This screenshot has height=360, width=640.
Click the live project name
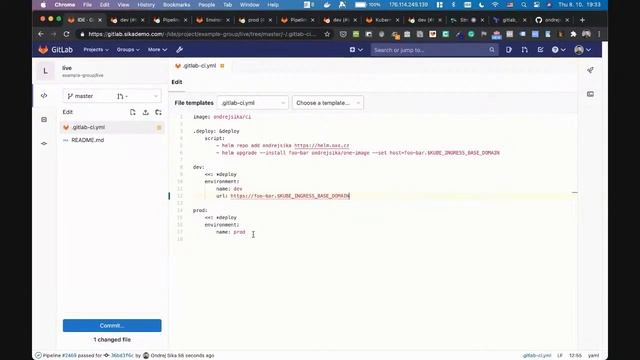click(67, 68)
